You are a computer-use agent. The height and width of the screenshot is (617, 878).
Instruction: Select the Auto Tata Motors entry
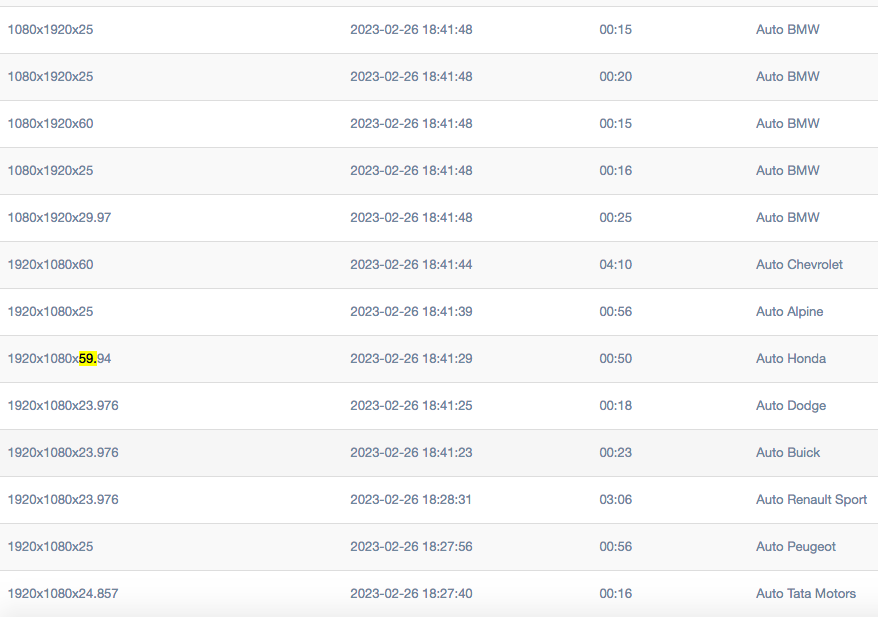pyautogui.click(x=806, y=593)
